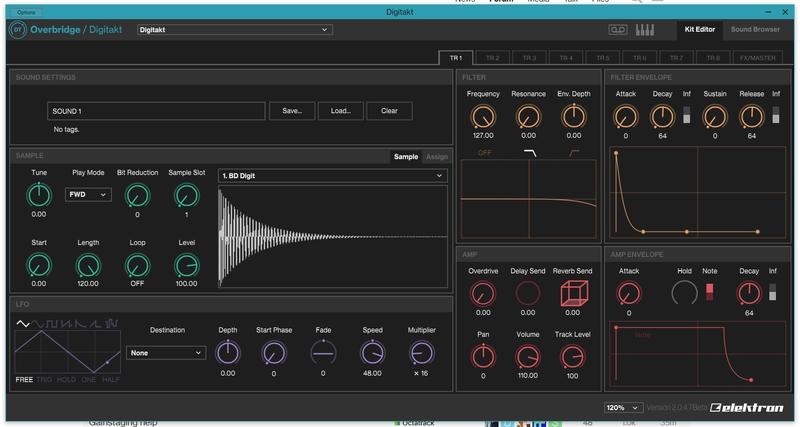Select the FX/MASTER tab
Image resolution: width=800 pixels, height=427 pixels.
tap(757, 58)
